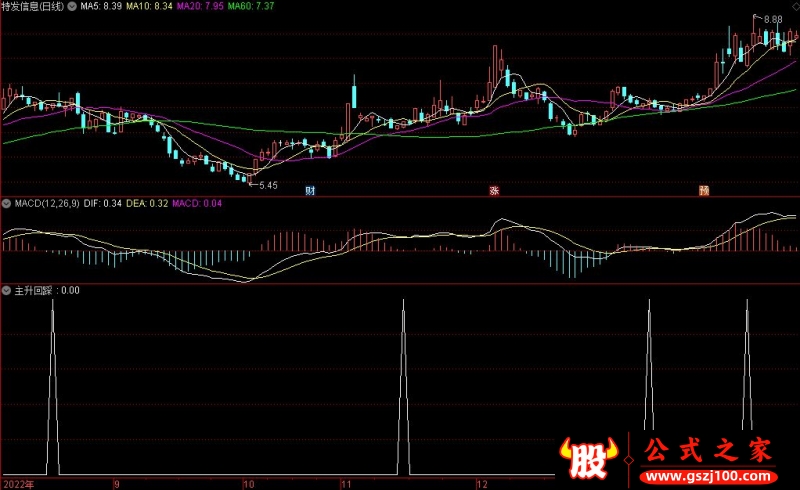
Task: Click the 主升回踩 indicator name
Action: point(34,291)
